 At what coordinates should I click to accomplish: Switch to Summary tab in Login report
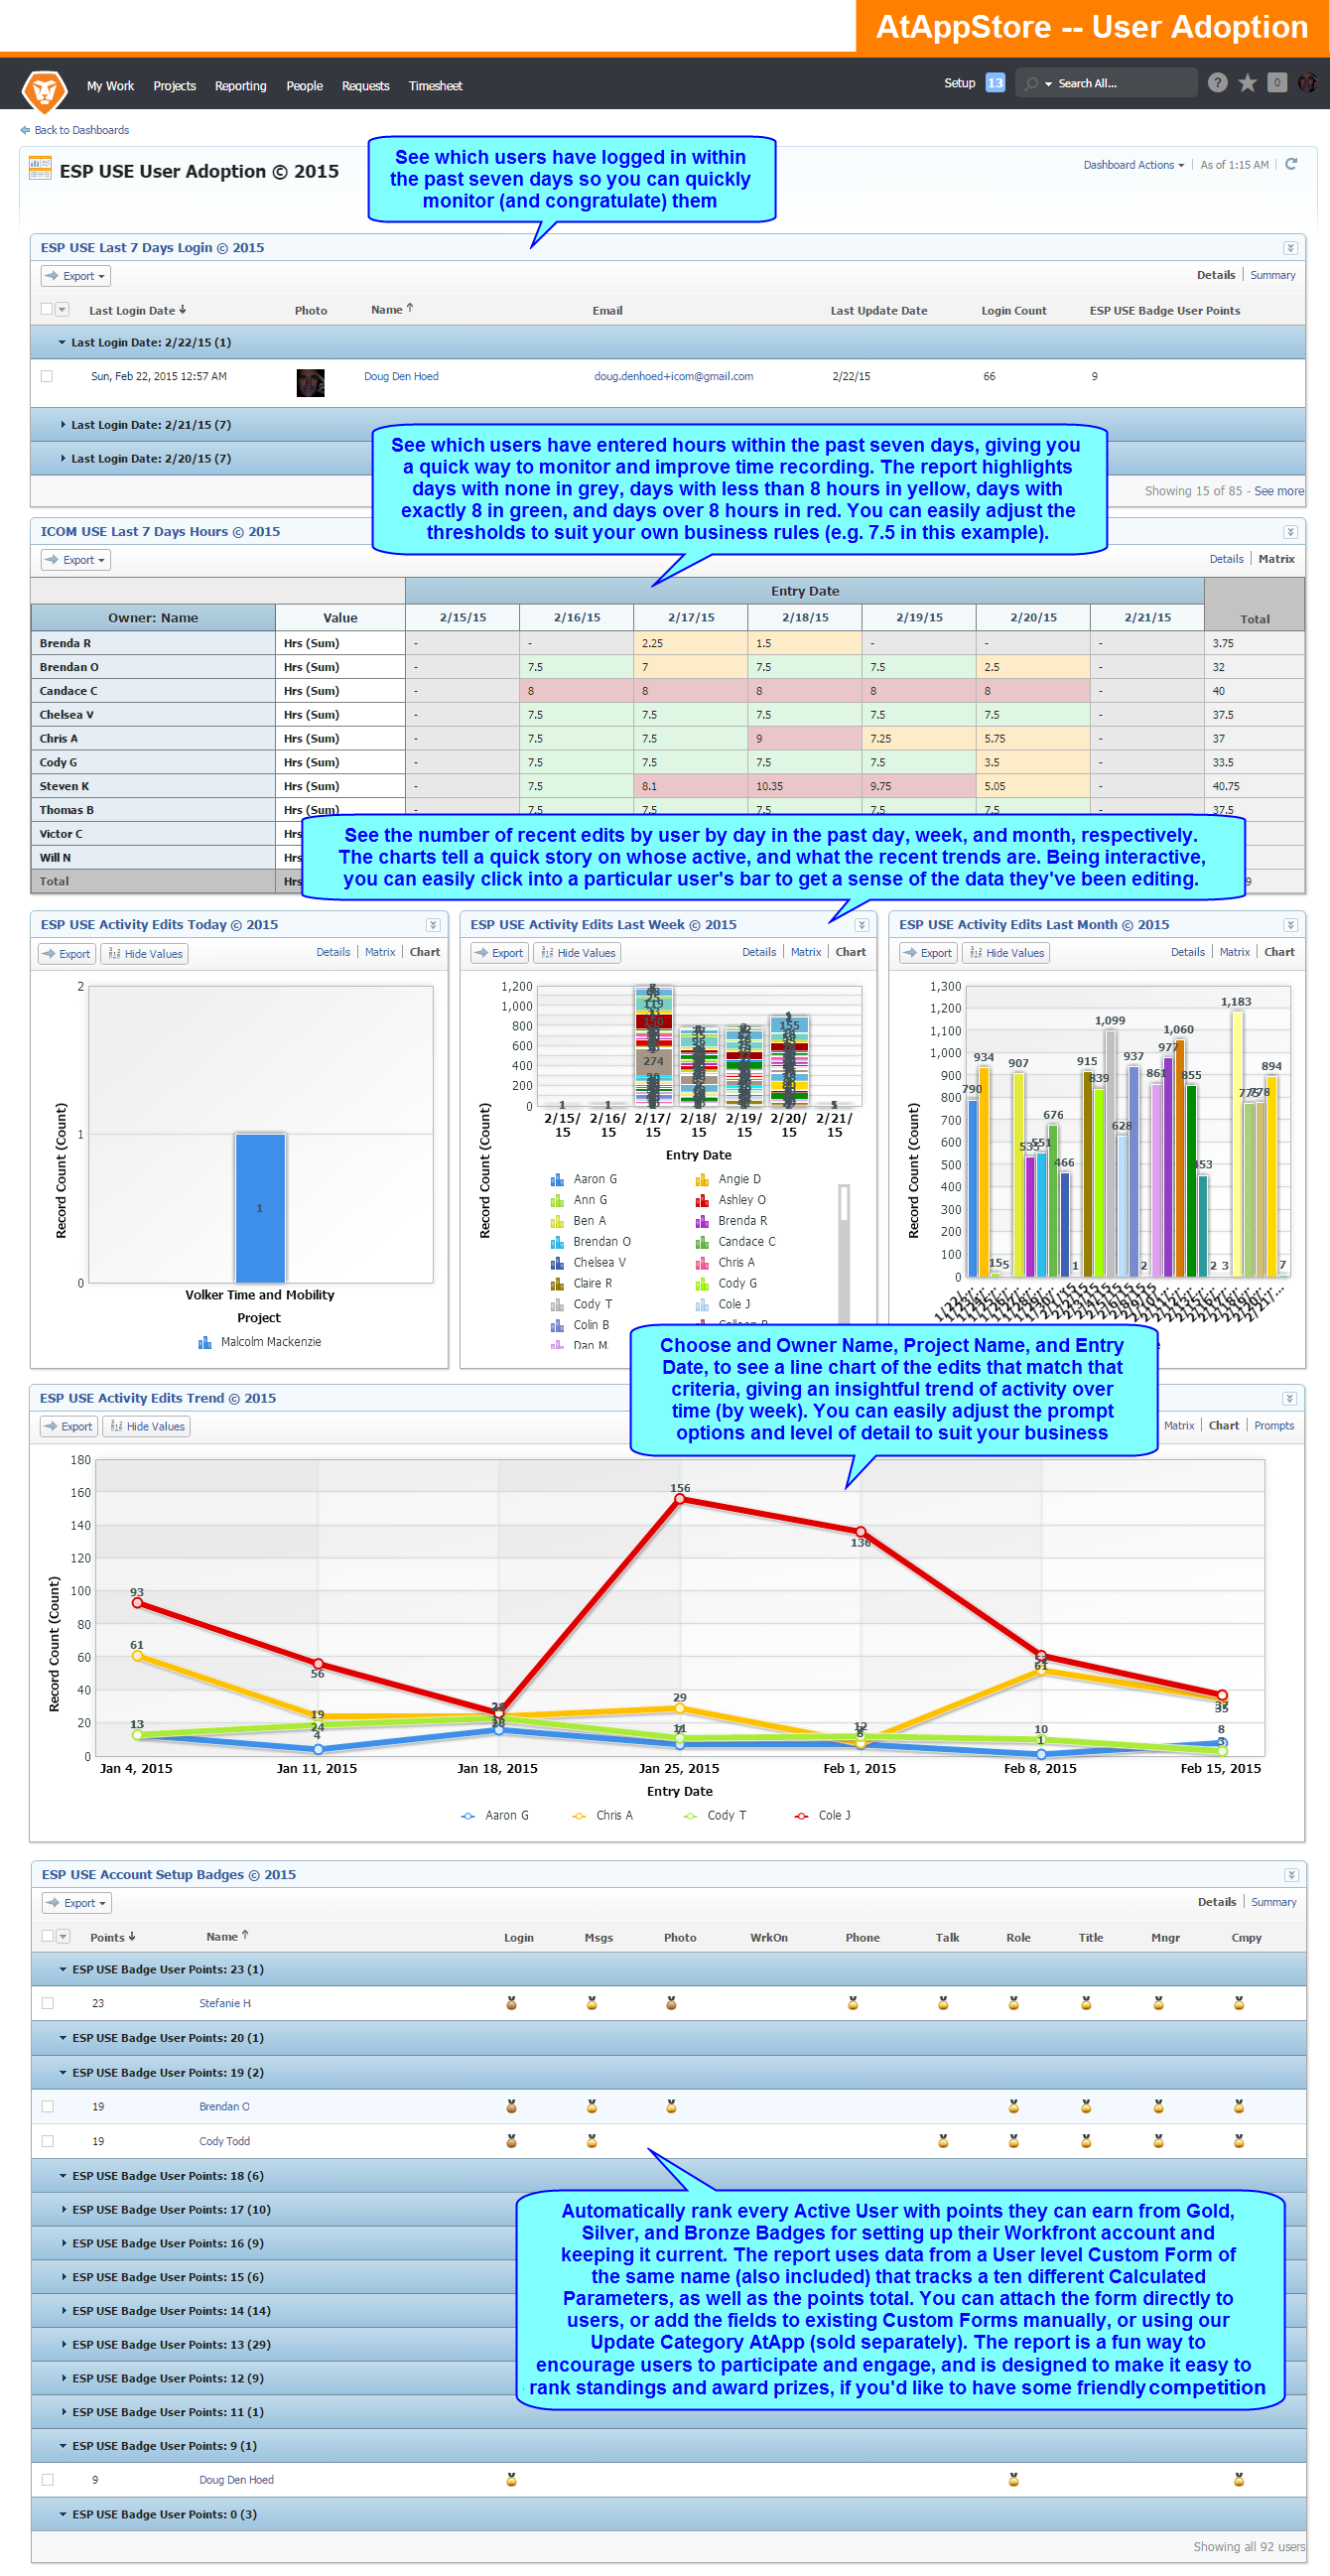1272,275
